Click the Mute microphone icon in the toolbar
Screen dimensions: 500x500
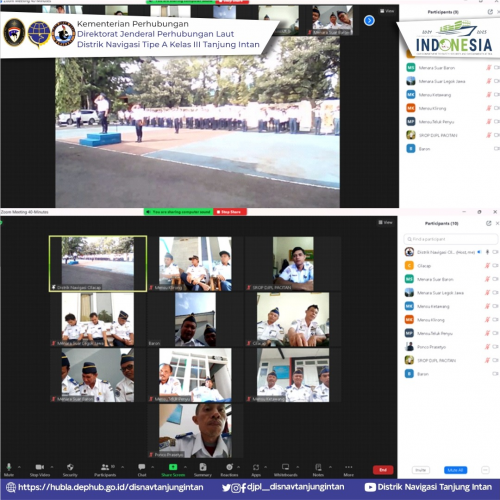click(9, 467)
